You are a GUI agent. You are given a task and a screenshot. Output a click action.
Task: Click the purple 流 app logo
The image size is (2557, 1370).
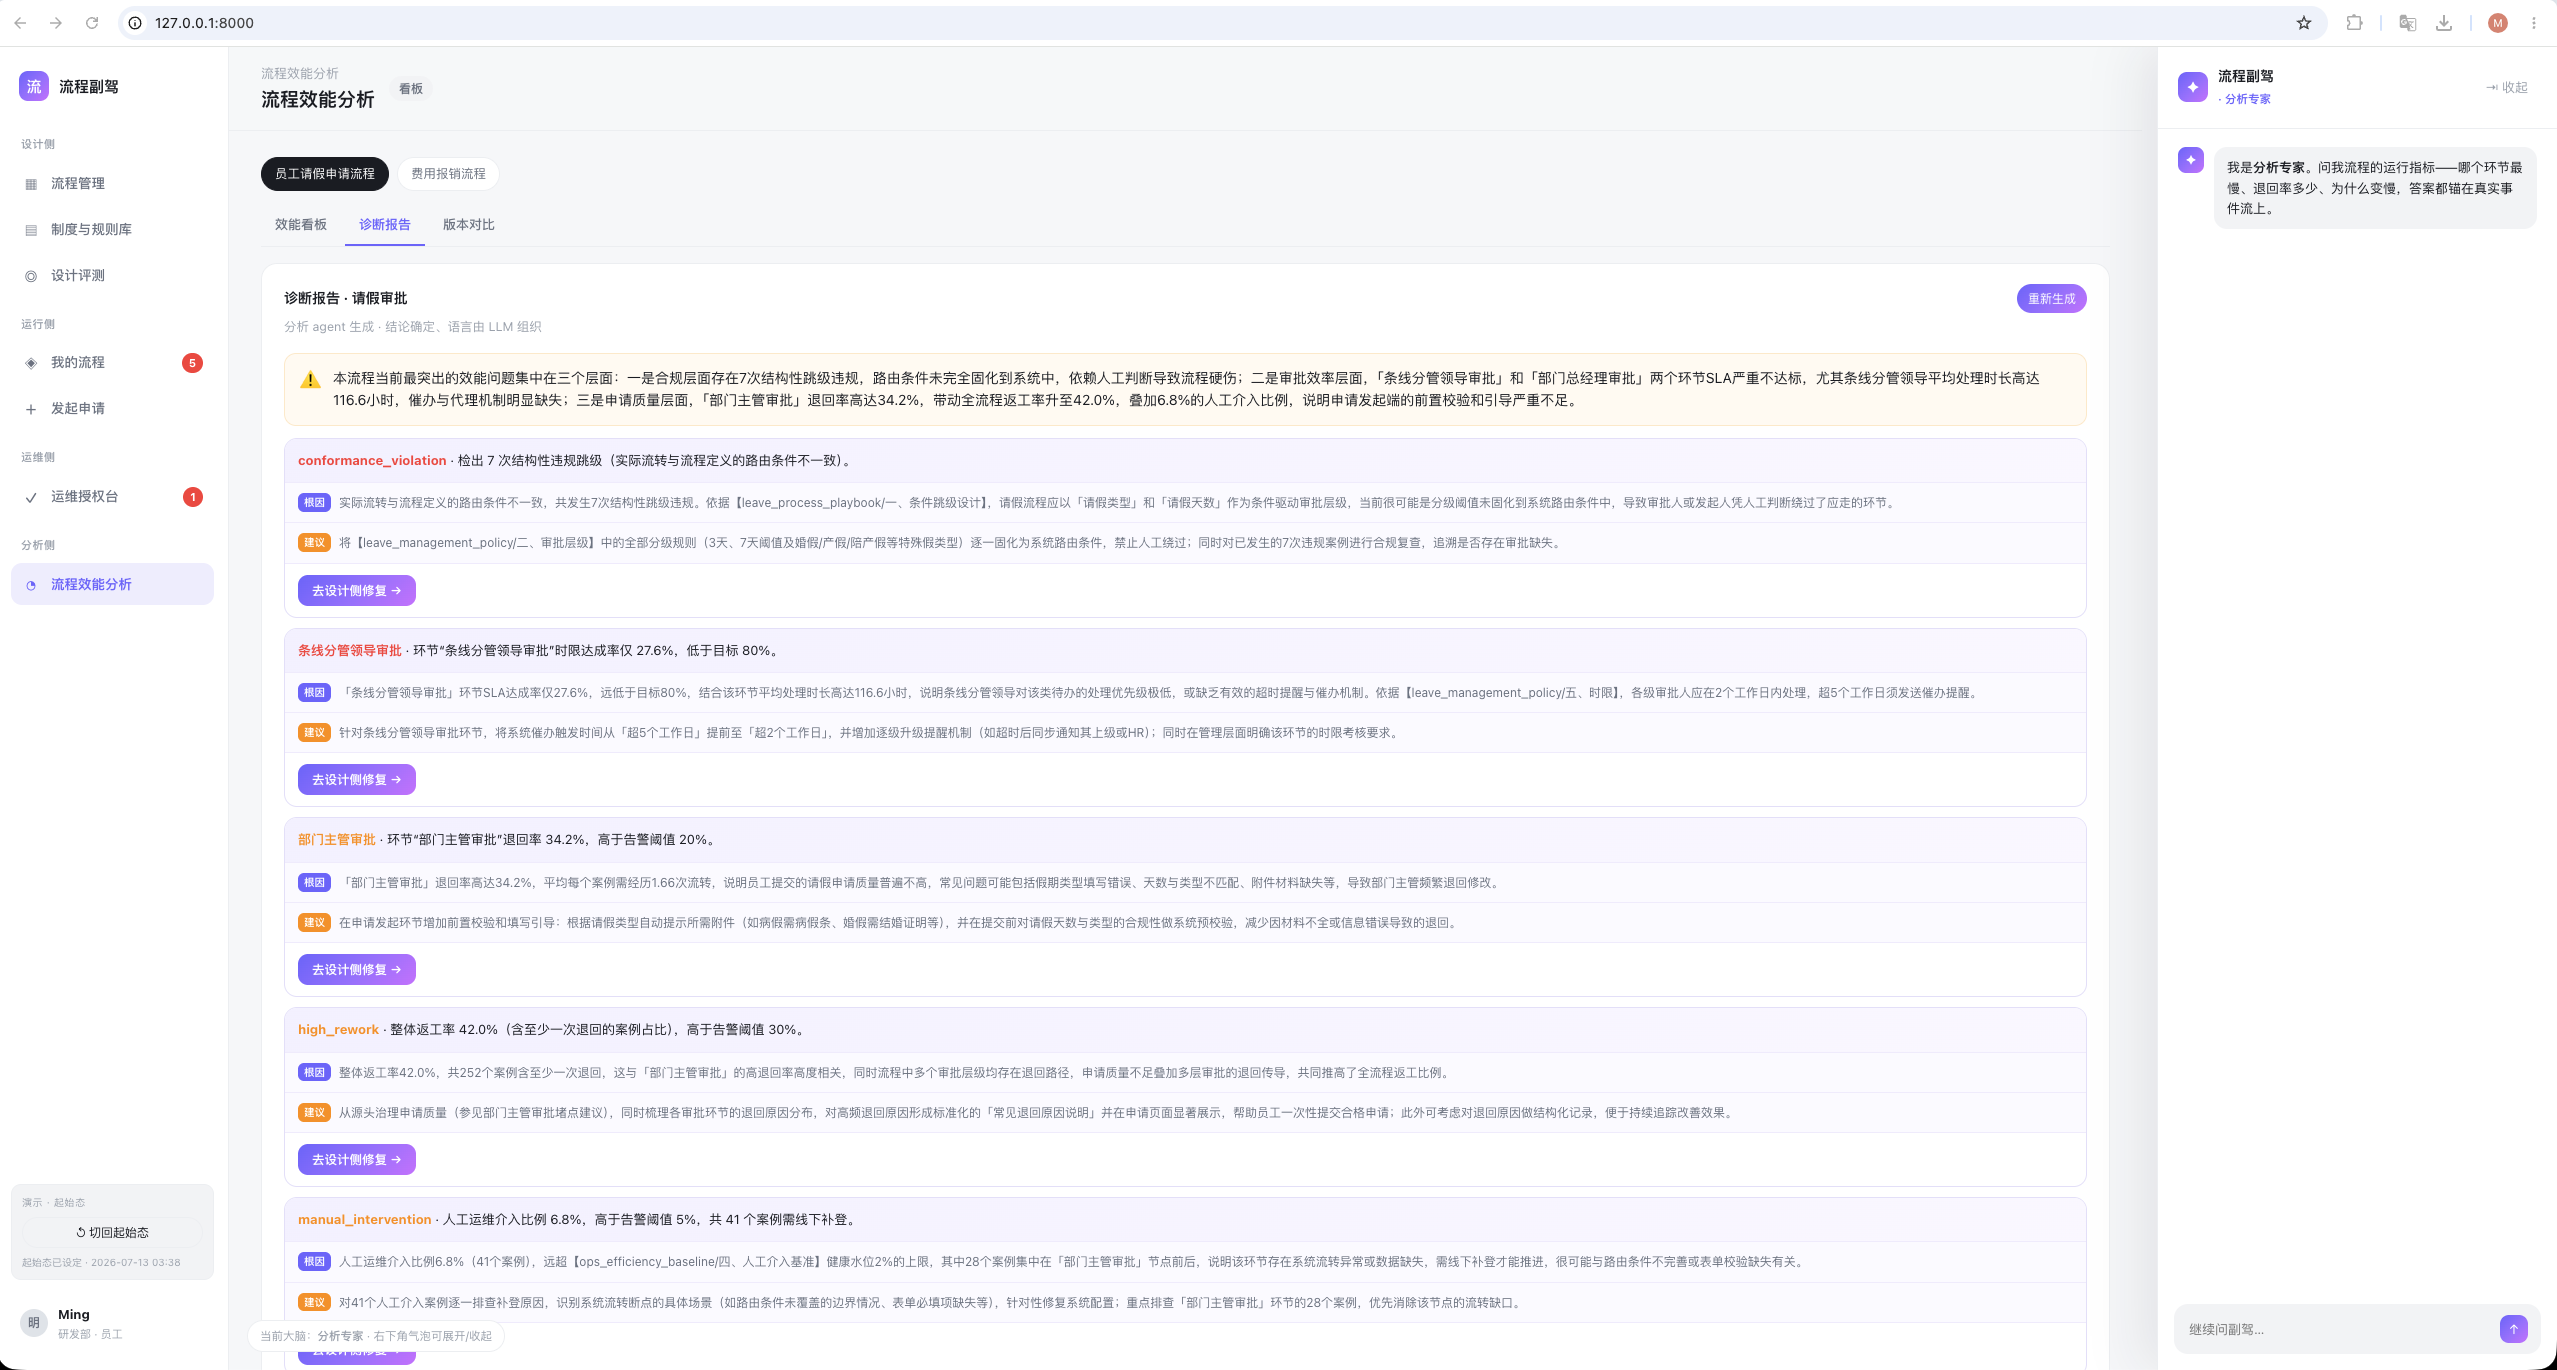tap(34, 86)
